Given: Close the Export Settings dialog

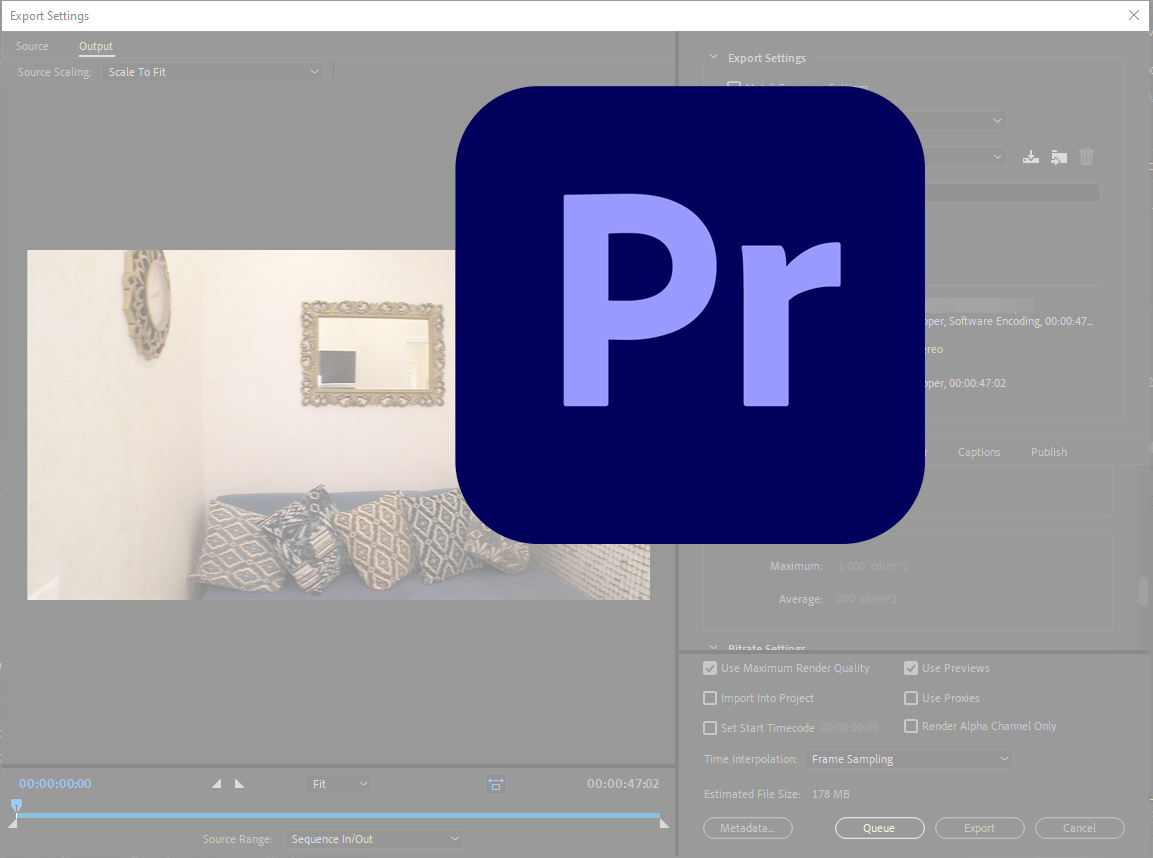Looking at the screenshot, I should click(x=1134, y=15).
